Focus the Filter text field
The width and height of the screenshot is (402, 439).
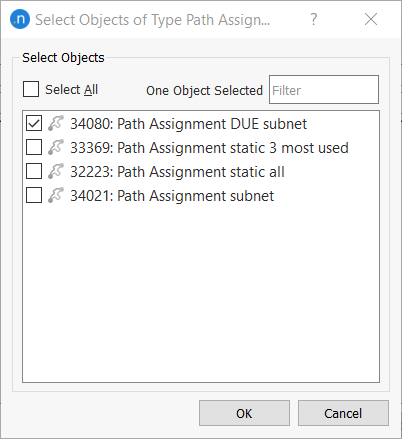coord(324,89)
